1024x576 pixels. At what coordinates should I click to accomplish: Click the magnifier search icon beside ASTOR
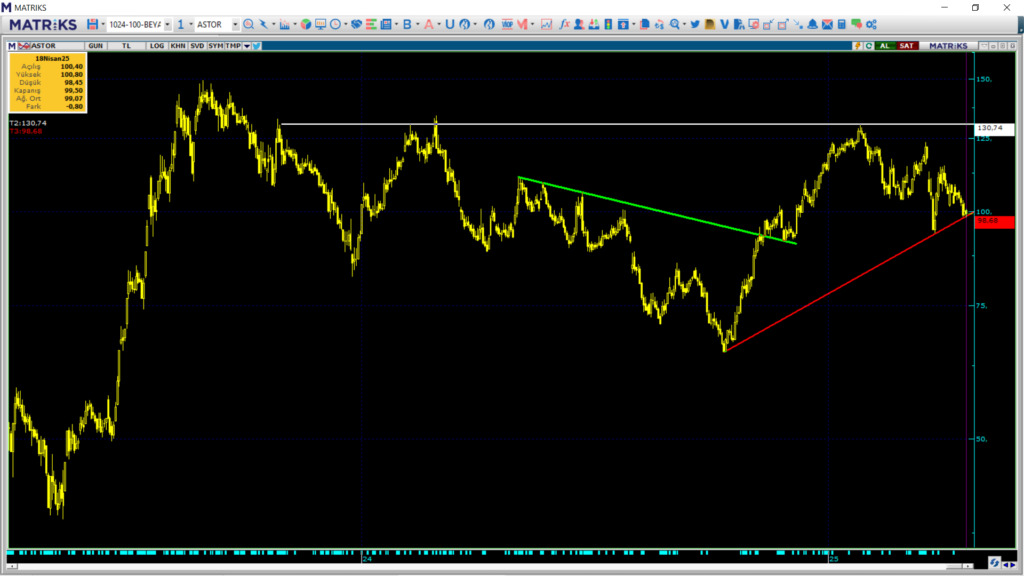click(x=248, y=24)
